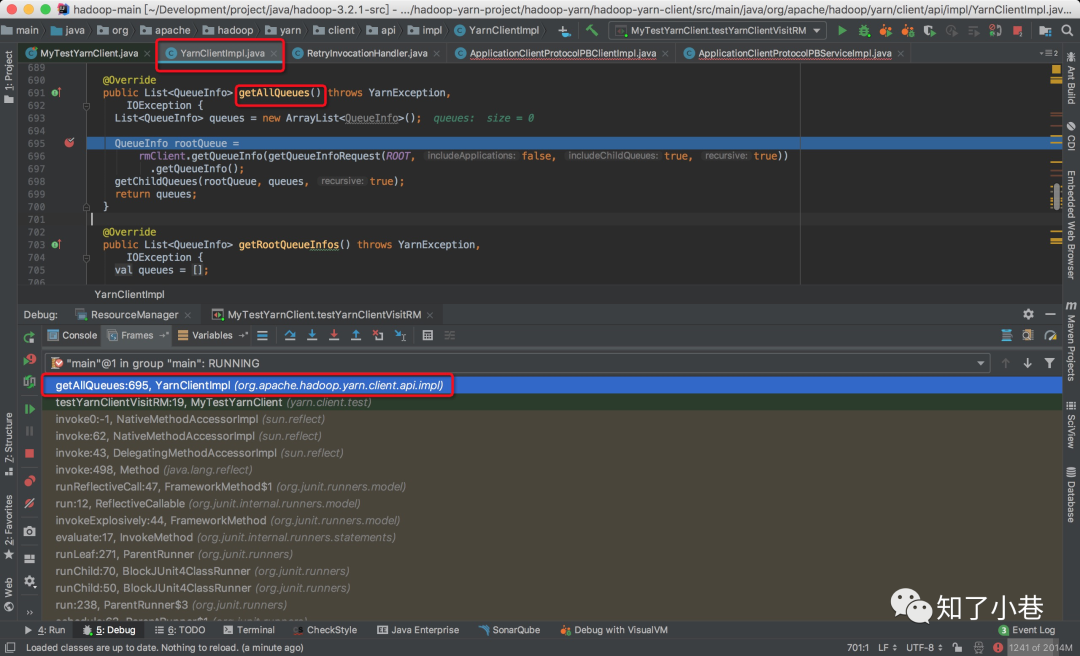The image size is (1080, 656).
Task: Open Evaluate Expression calculator icon
Action: click(427, 336)
